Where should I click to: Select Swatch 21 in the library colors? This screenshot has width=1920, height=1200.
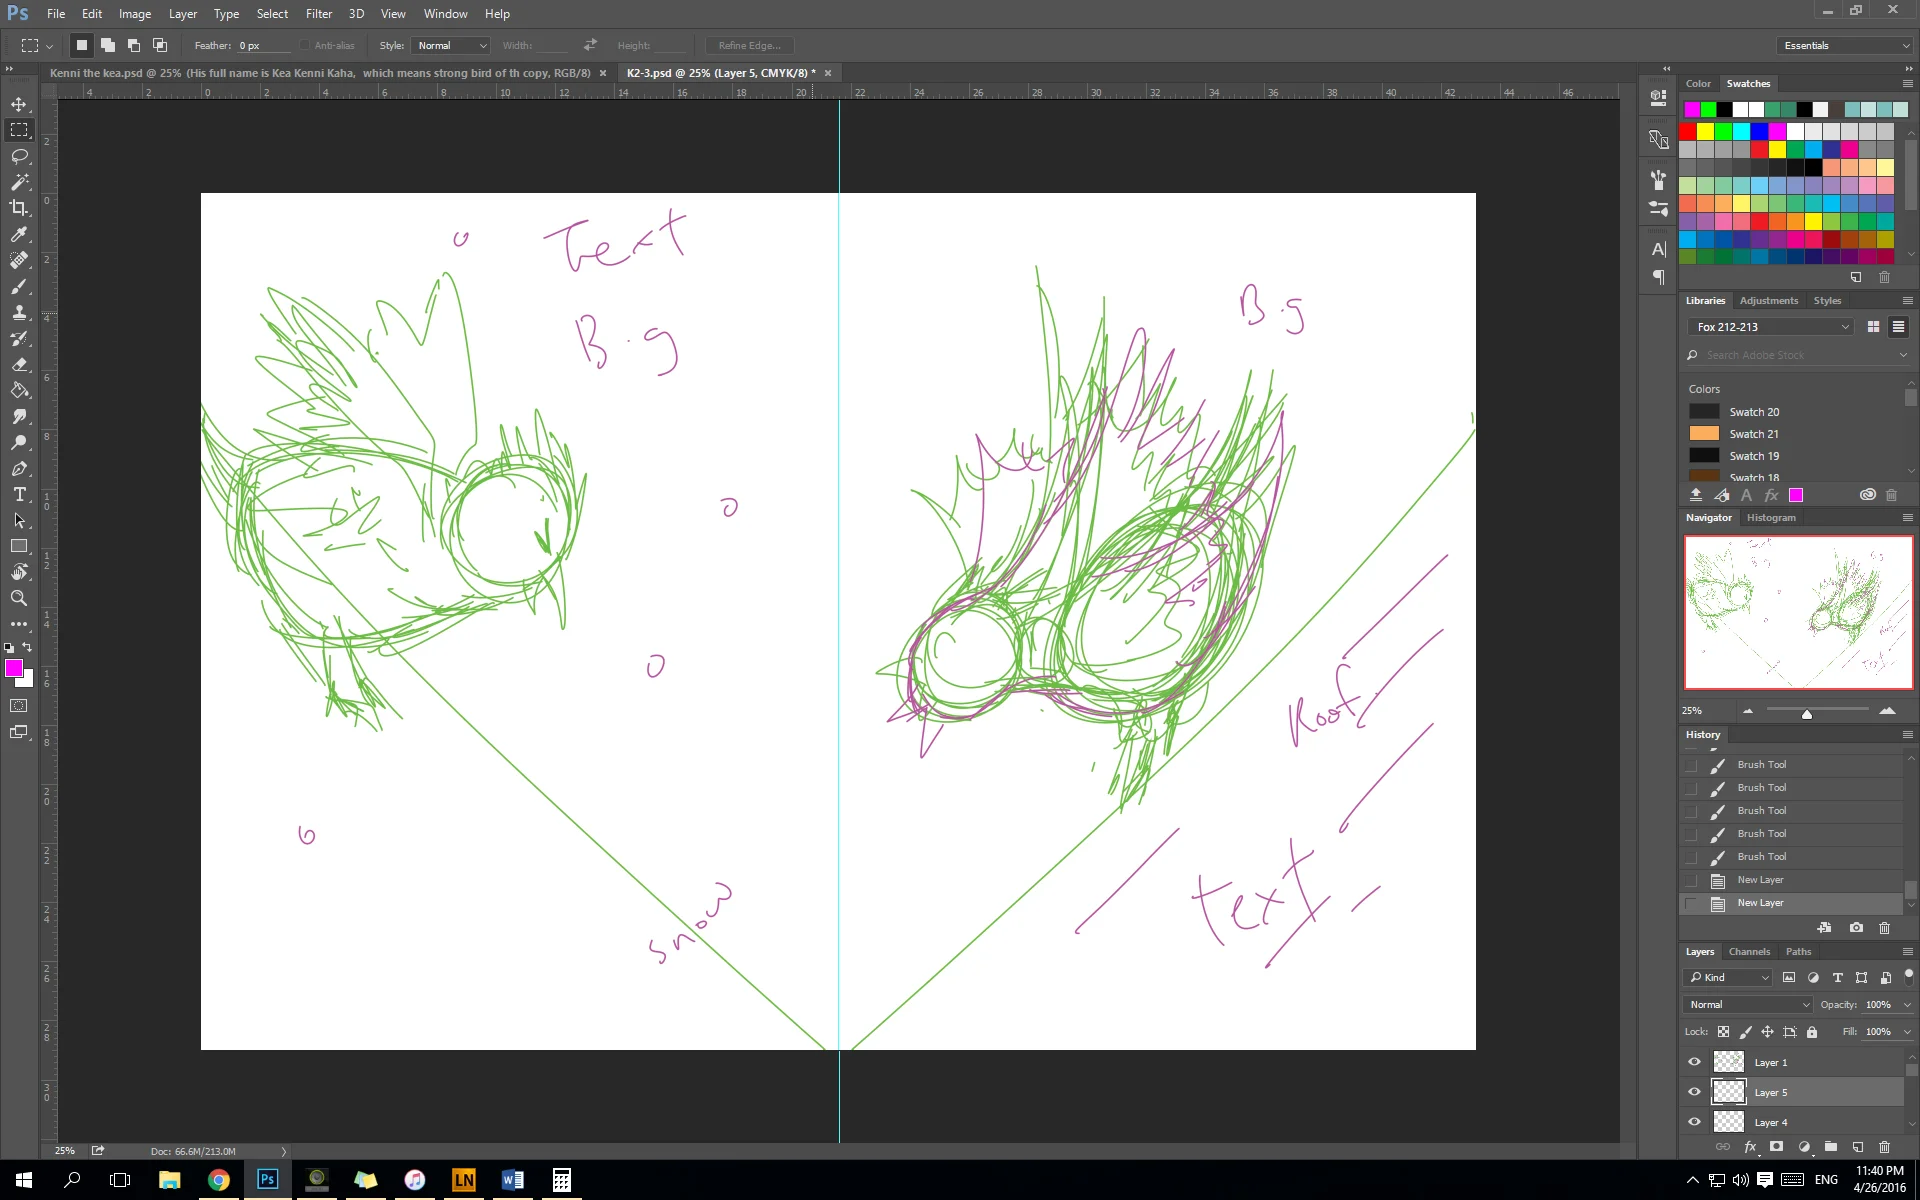[1753, 434]
